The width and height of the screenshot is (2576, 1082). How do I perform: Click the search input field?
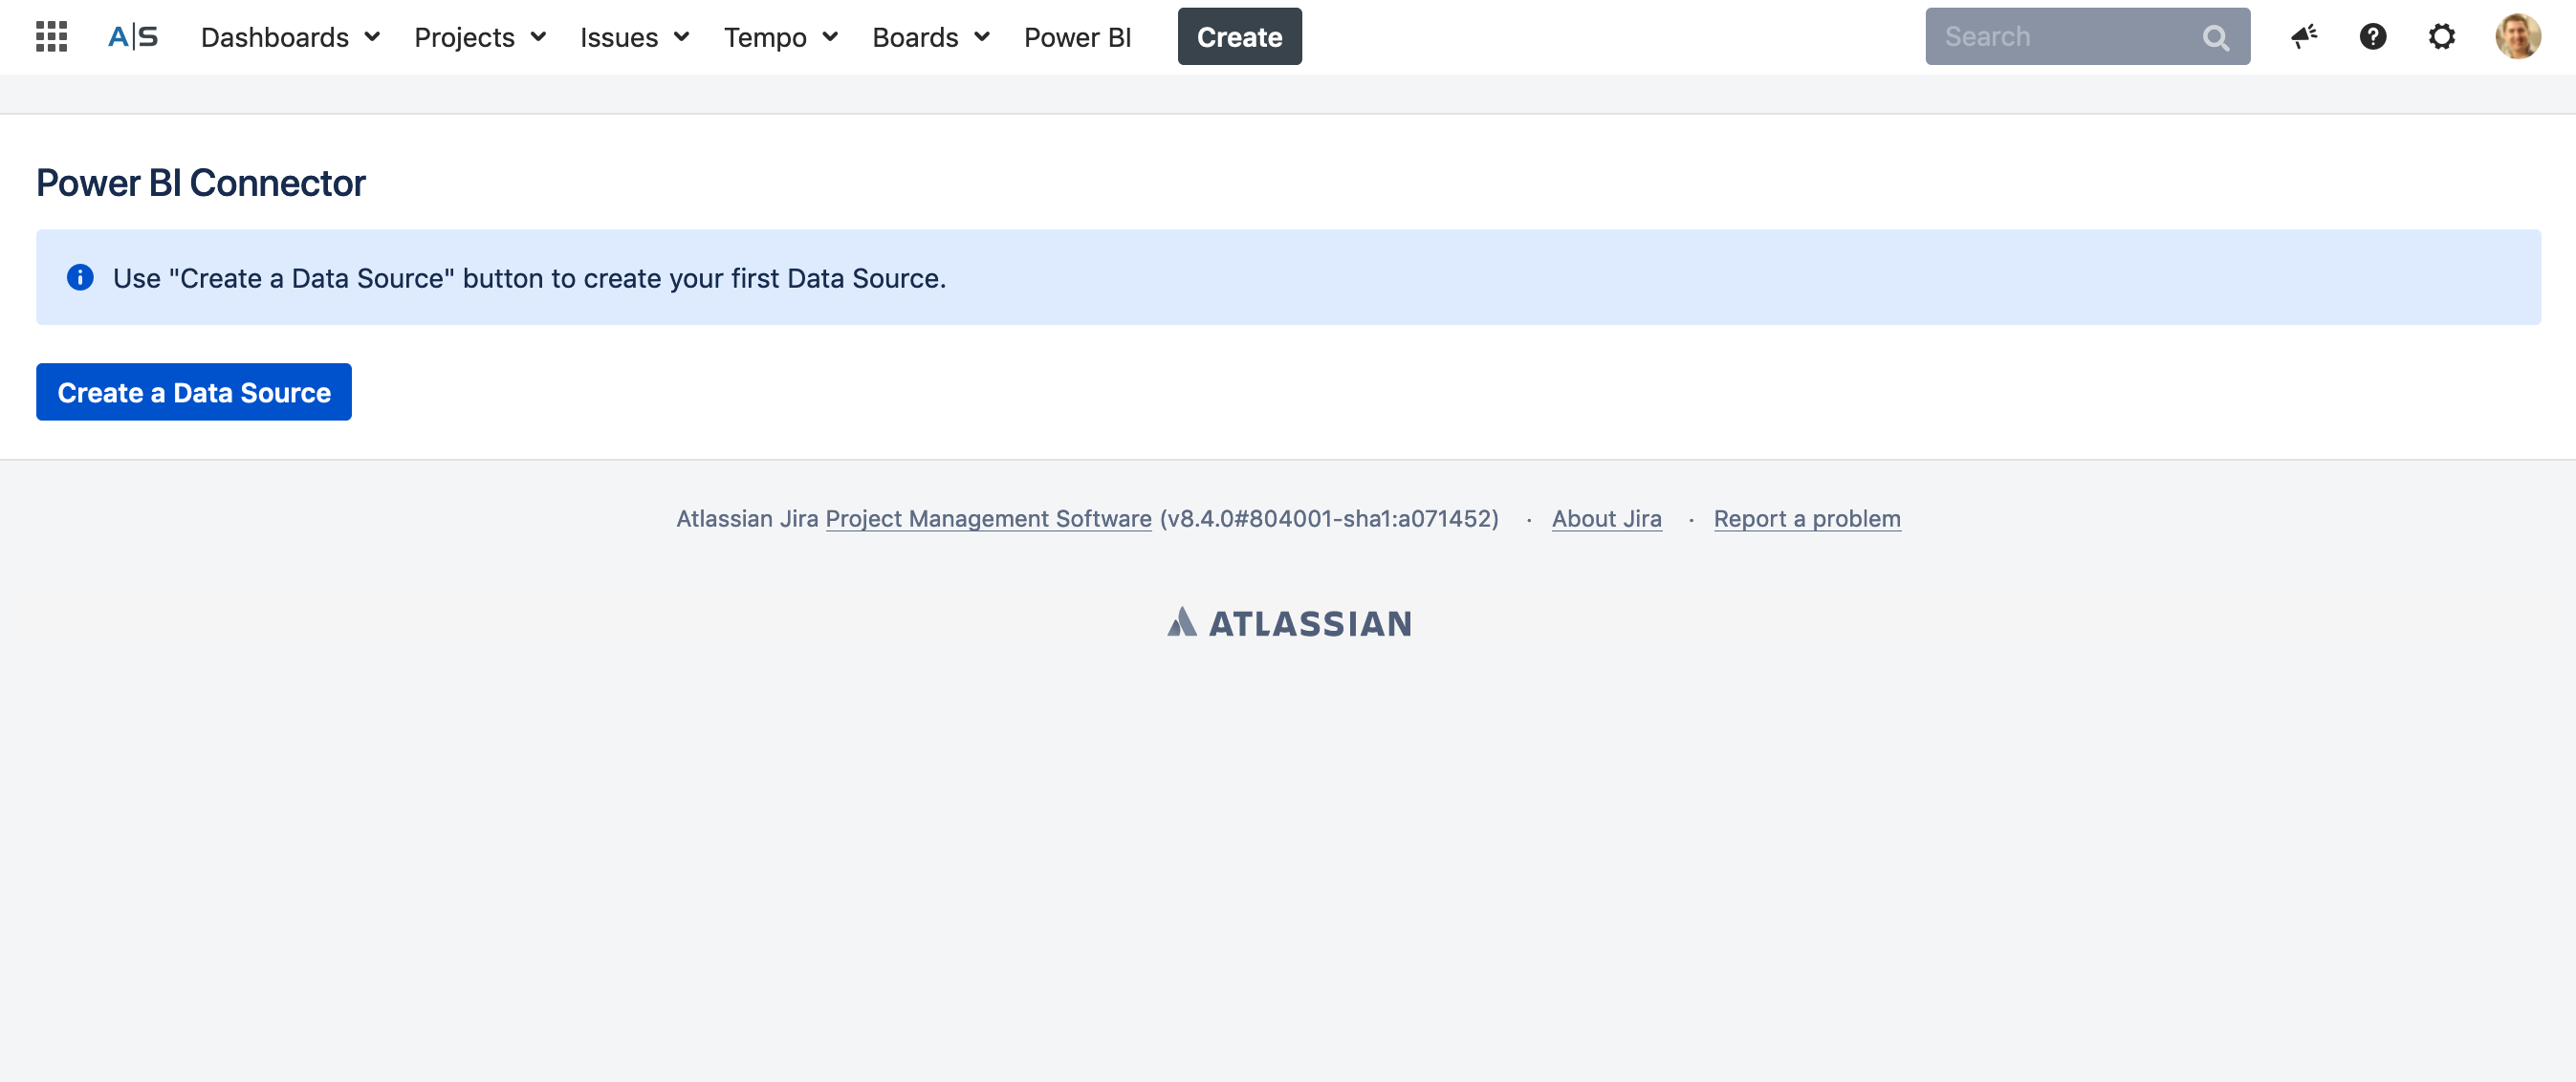(x=2088, y=36)
